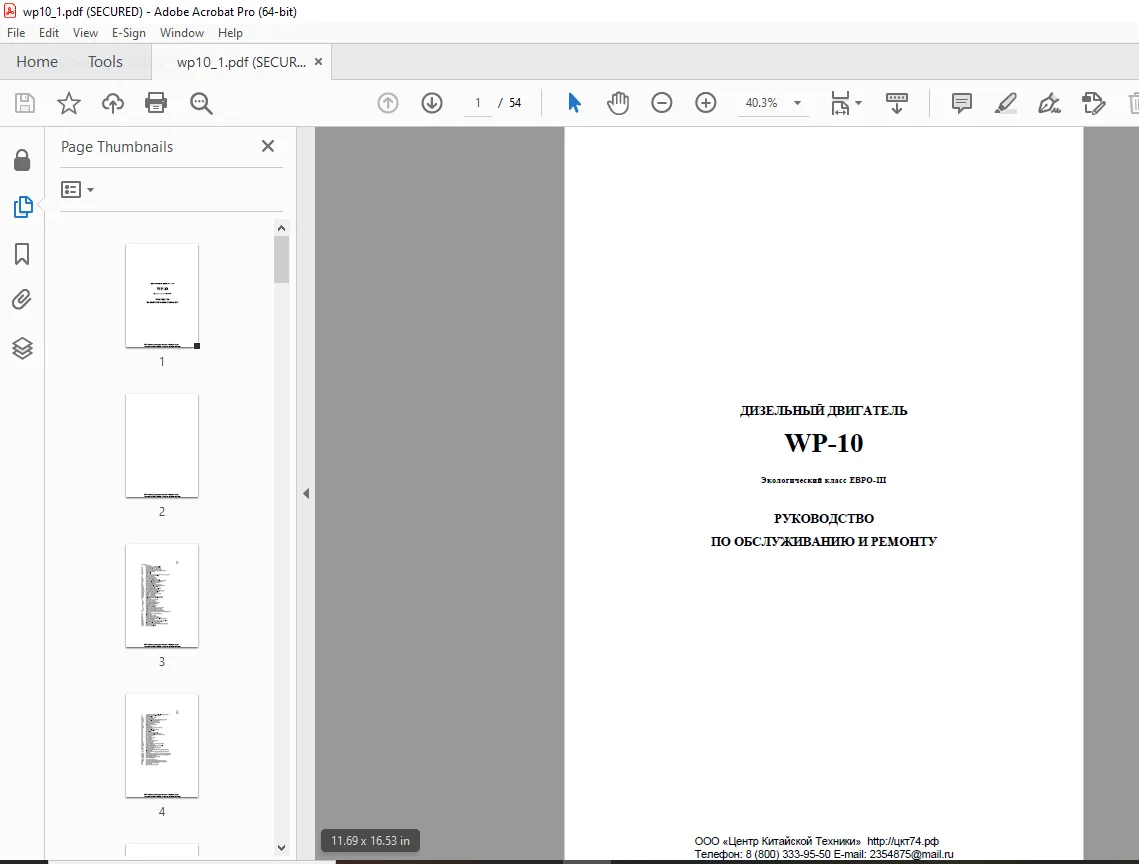Open the Bookmarks panel icon
The height and width of the screenshot is (864, 1139).
pyautogui.click(x=22, y=254)
